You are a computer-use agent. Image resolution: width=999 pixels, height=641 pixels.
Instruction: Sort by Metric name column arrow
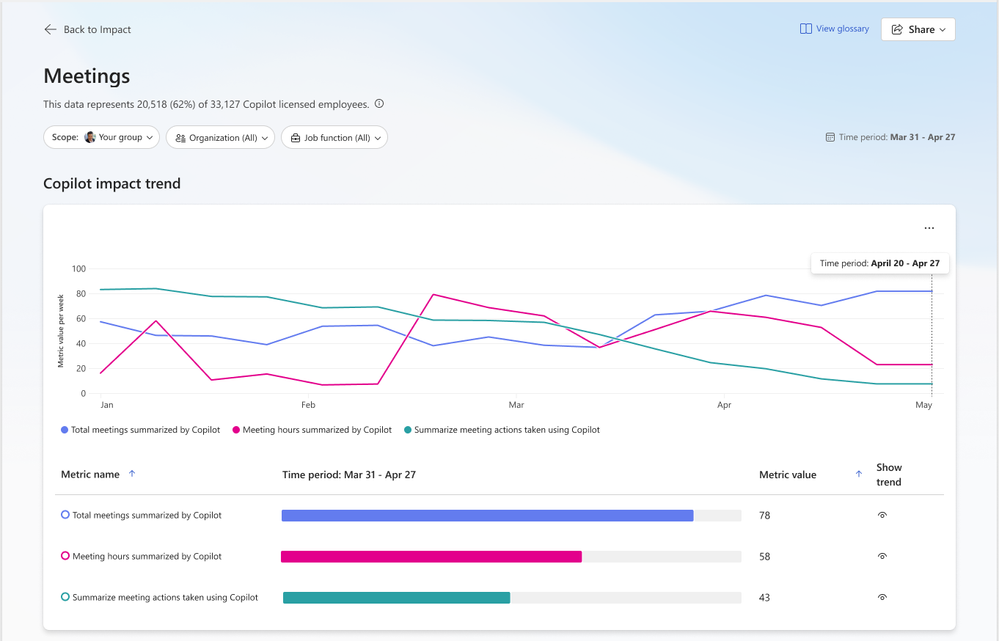[x=132, y=473]
